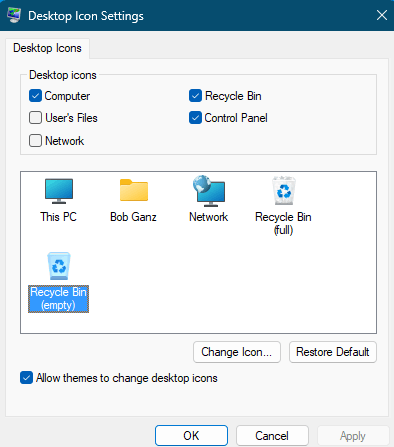Click the 'Recycle Bin (full)' label text

click(283, 223)
